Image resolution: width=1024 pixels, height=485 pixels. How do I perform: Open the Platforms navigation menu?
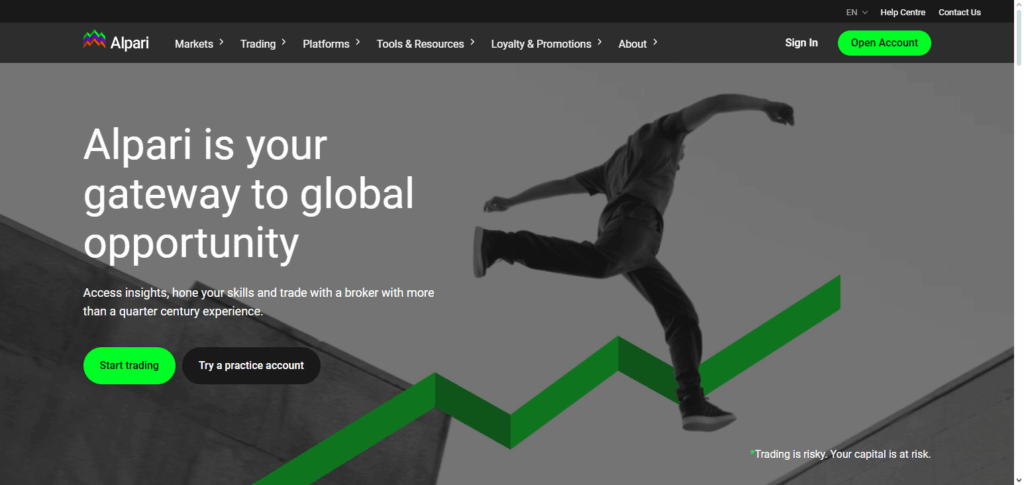coord(326,44)
